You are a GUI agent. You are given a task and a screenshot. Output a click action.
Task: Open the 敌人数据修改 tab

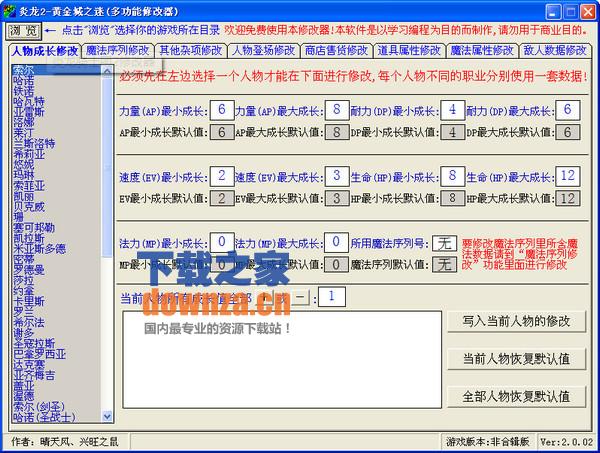point(555,51)
